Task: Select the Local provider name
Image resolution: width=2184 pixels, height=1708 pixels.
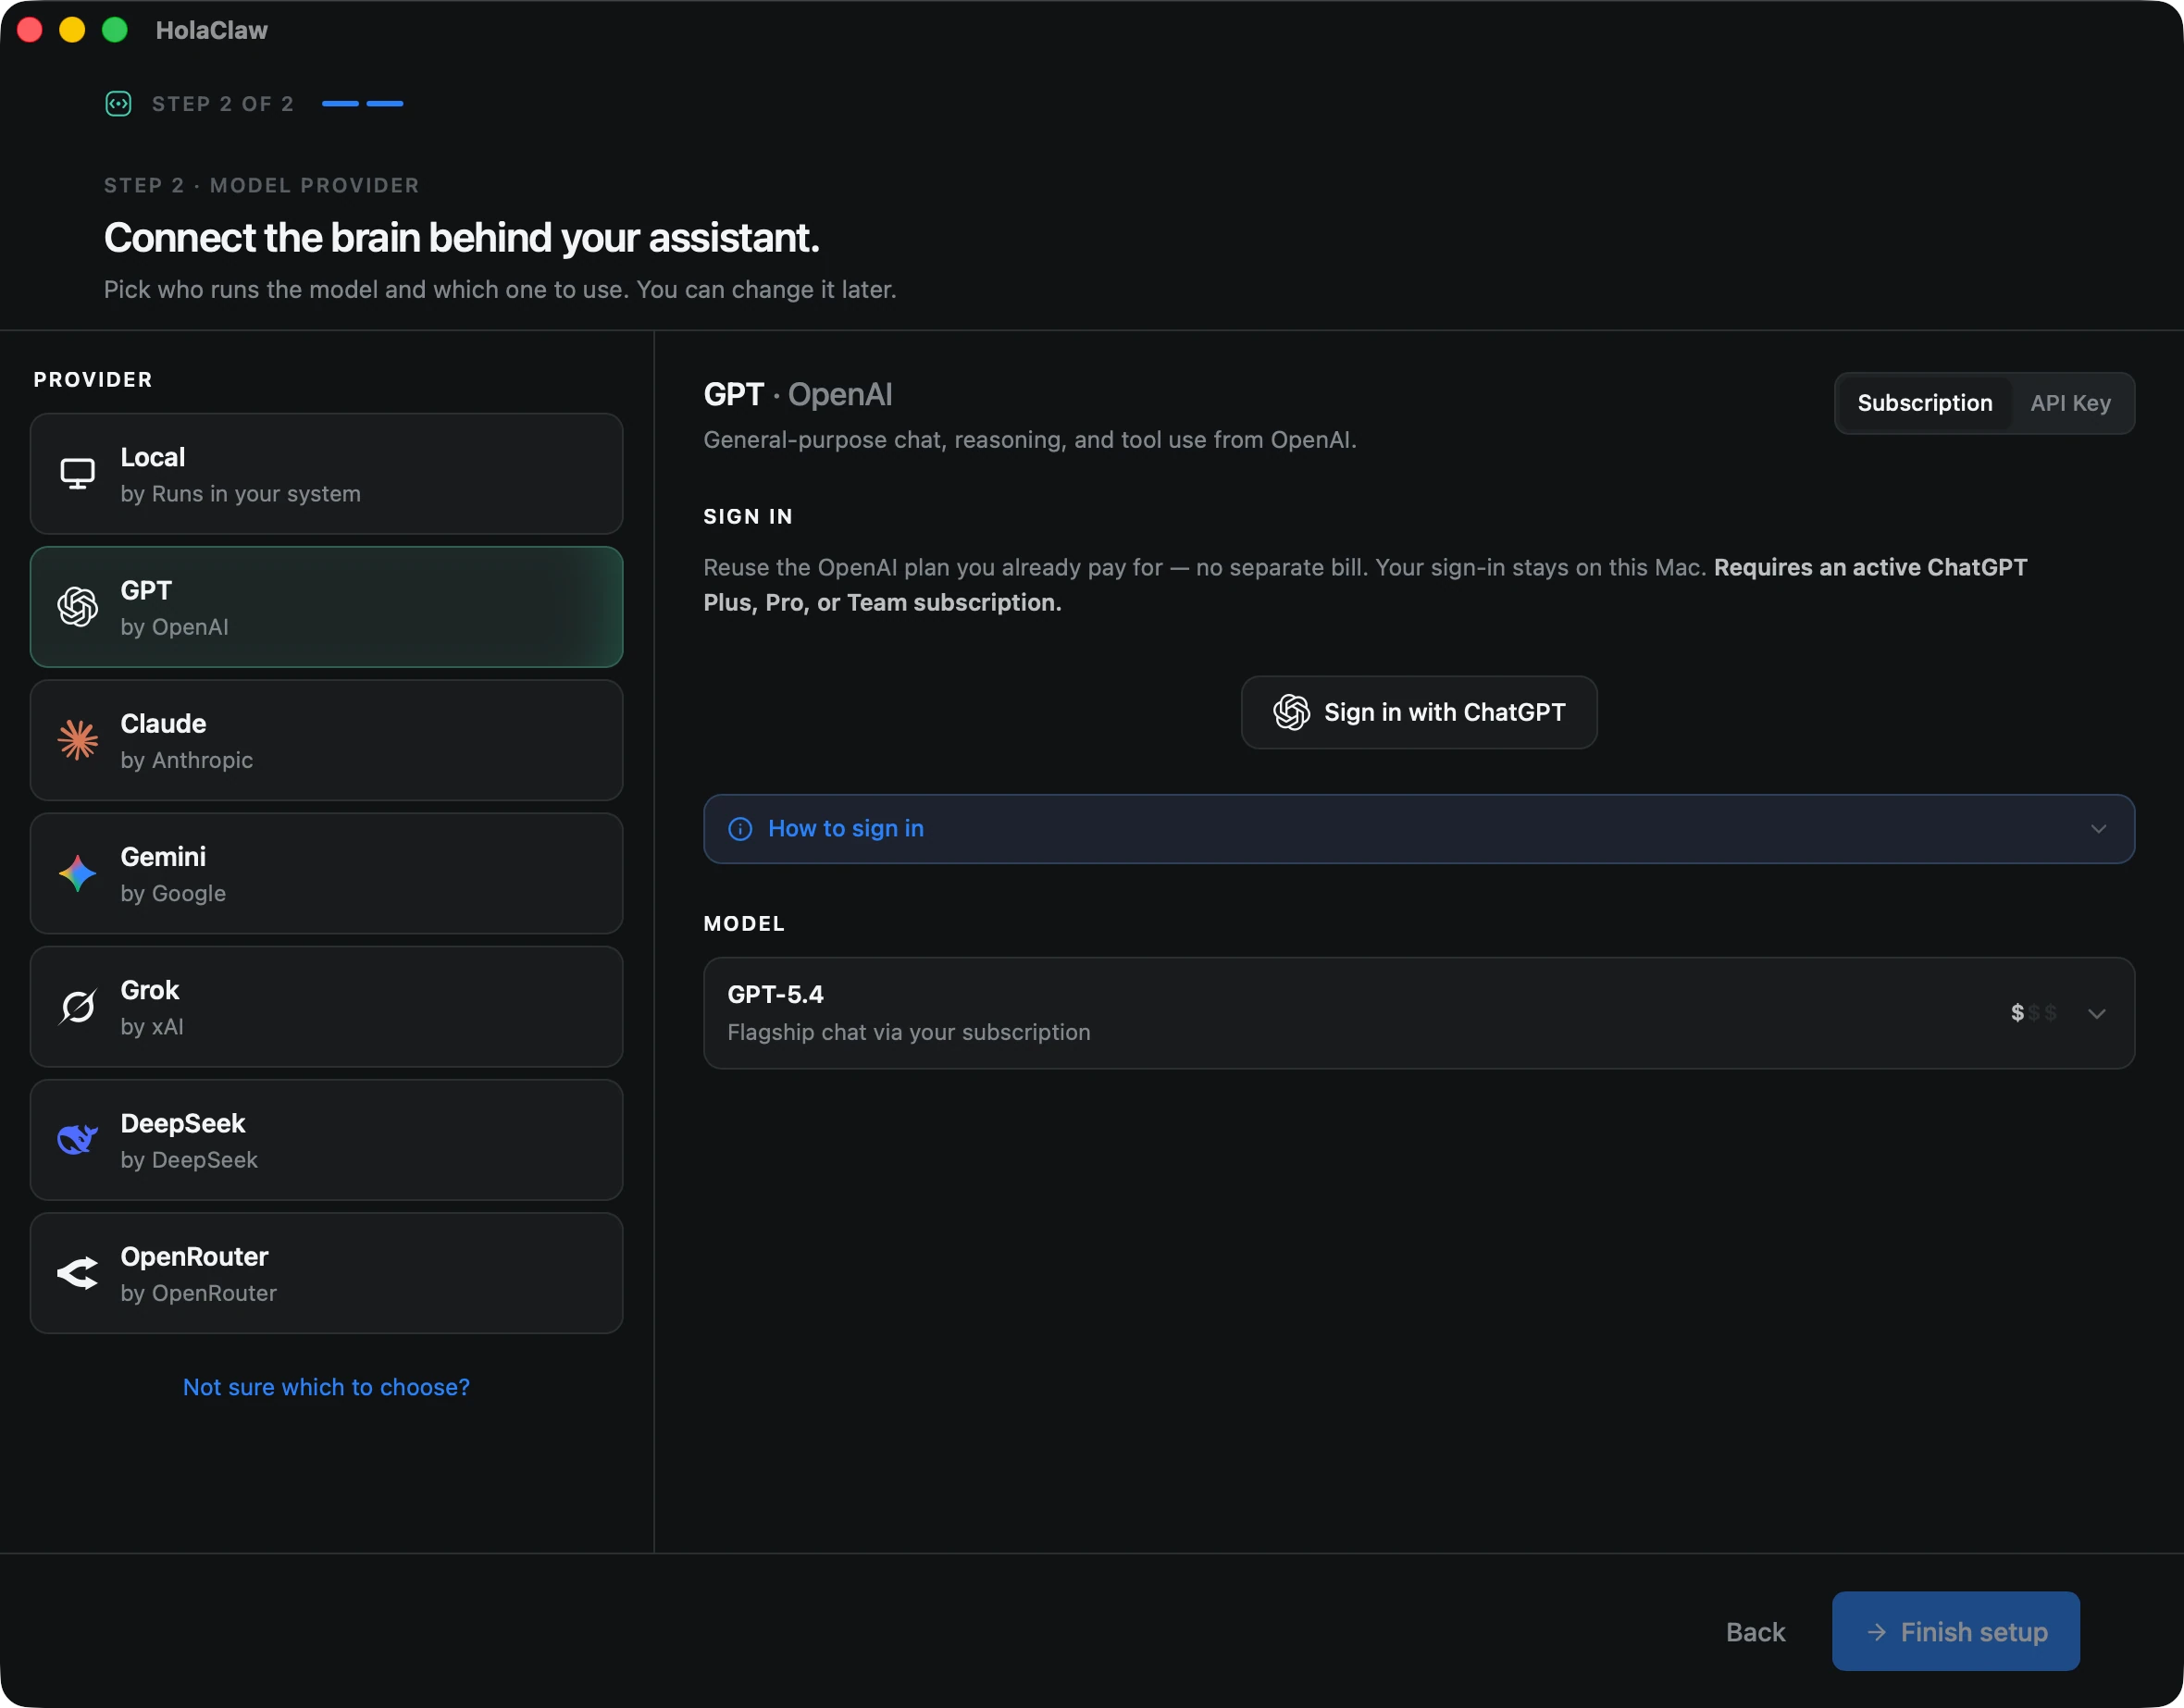Action: pos(152,457)
